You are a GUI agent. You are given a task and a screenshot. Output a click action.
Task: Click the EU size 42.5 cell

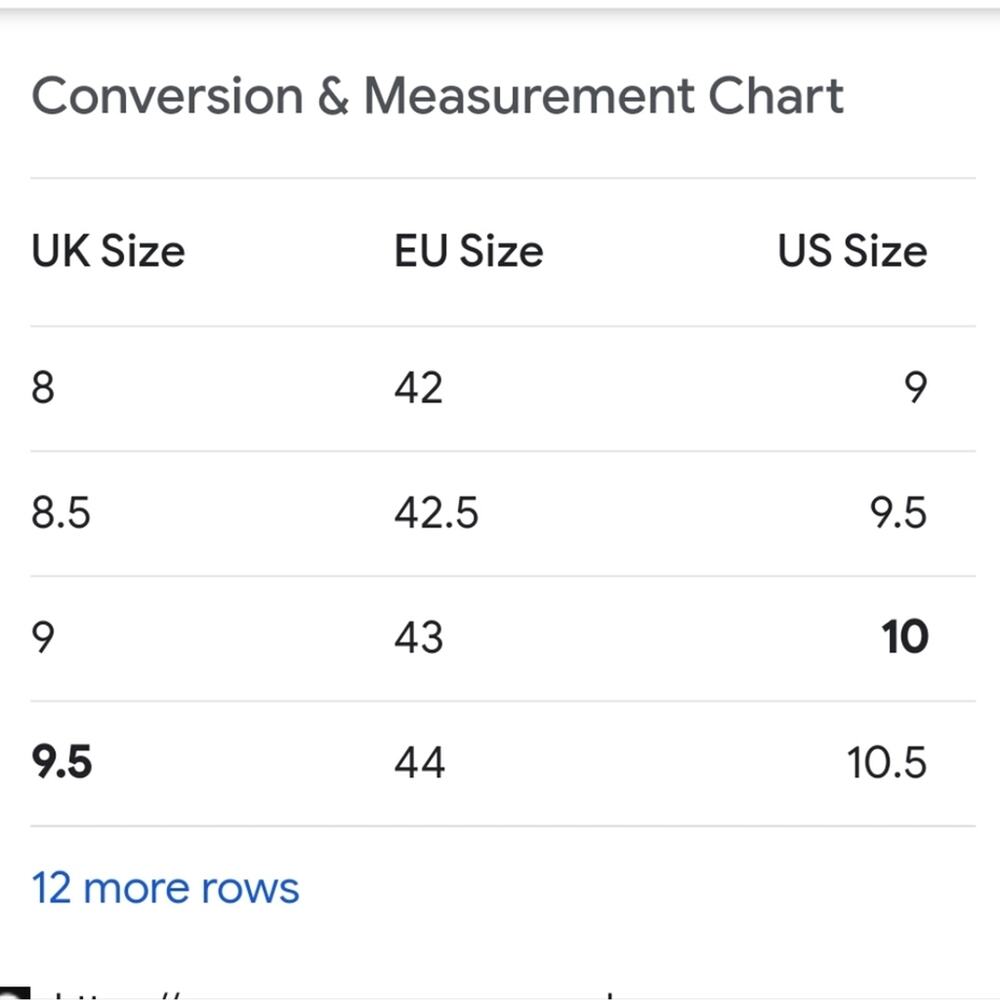pyautogui.click(x=436, y=513)
